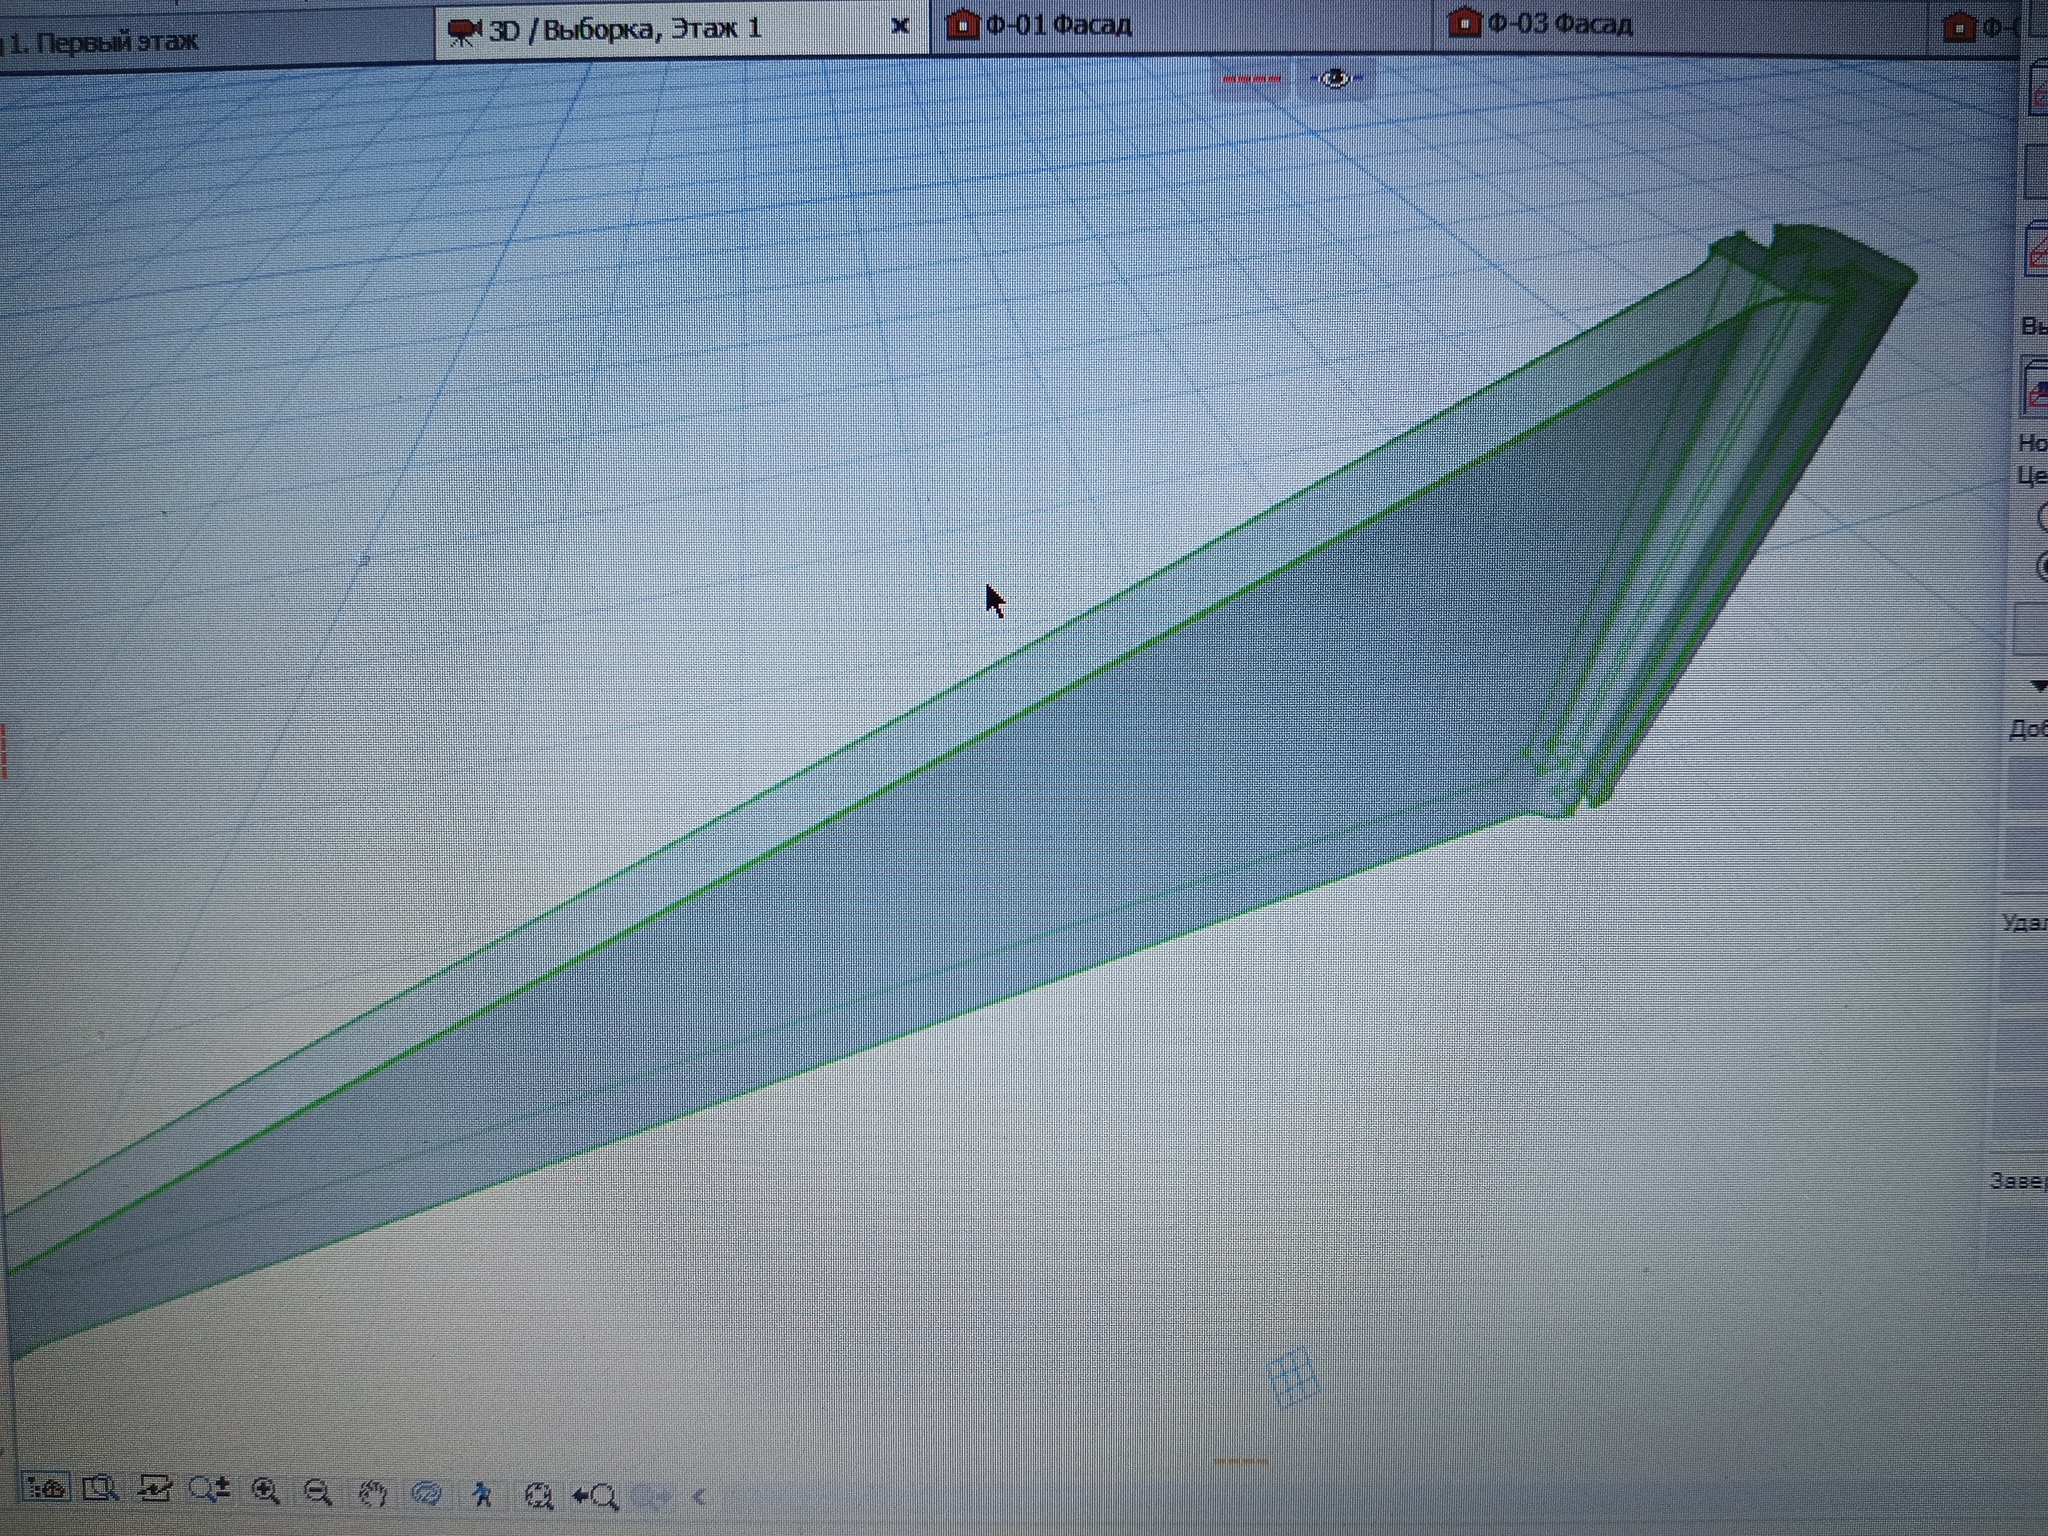Expand the black triangle arrow in side panel
2048x1536 pixels.
coord(2038,686)
